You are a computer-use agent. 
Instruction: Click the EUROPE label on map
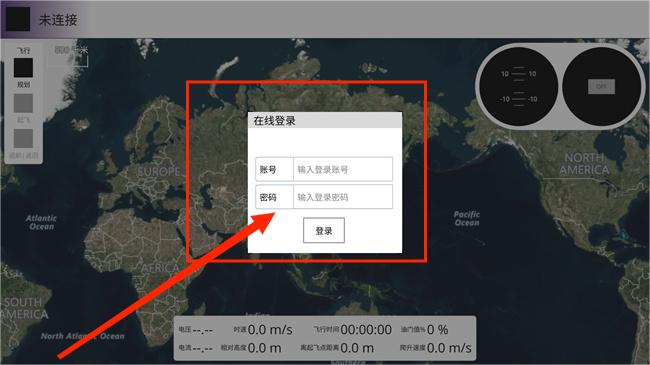tap(159, 171)
